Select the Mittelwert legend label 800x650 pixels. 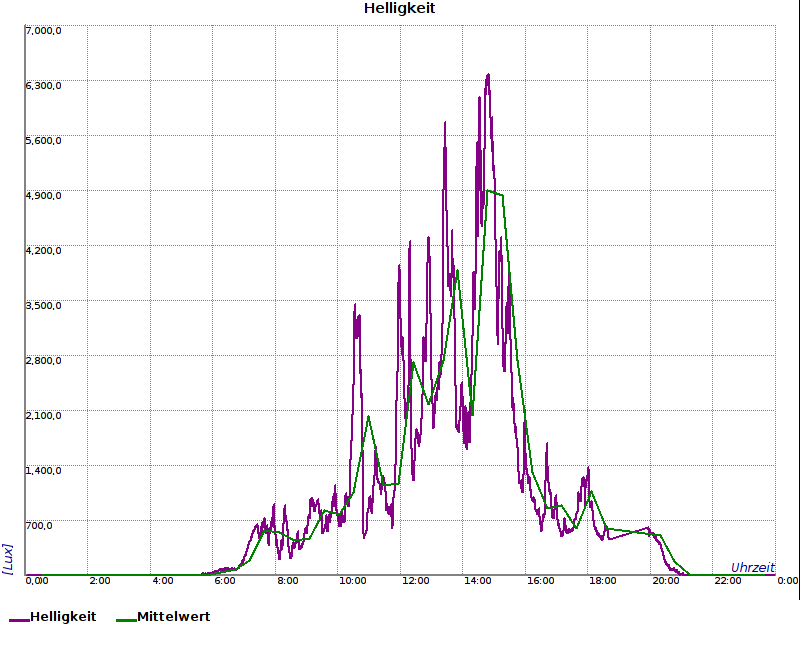[173, 616]
